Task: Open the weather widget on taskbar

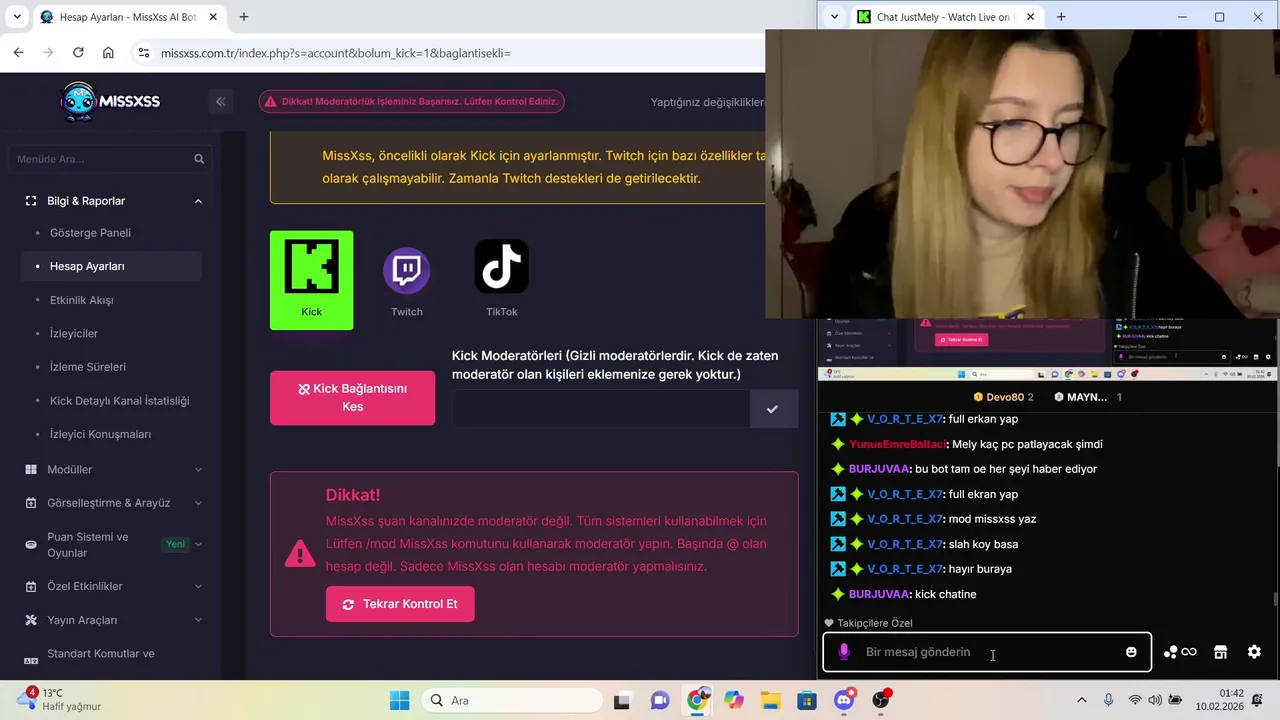Action: point(58,700)
